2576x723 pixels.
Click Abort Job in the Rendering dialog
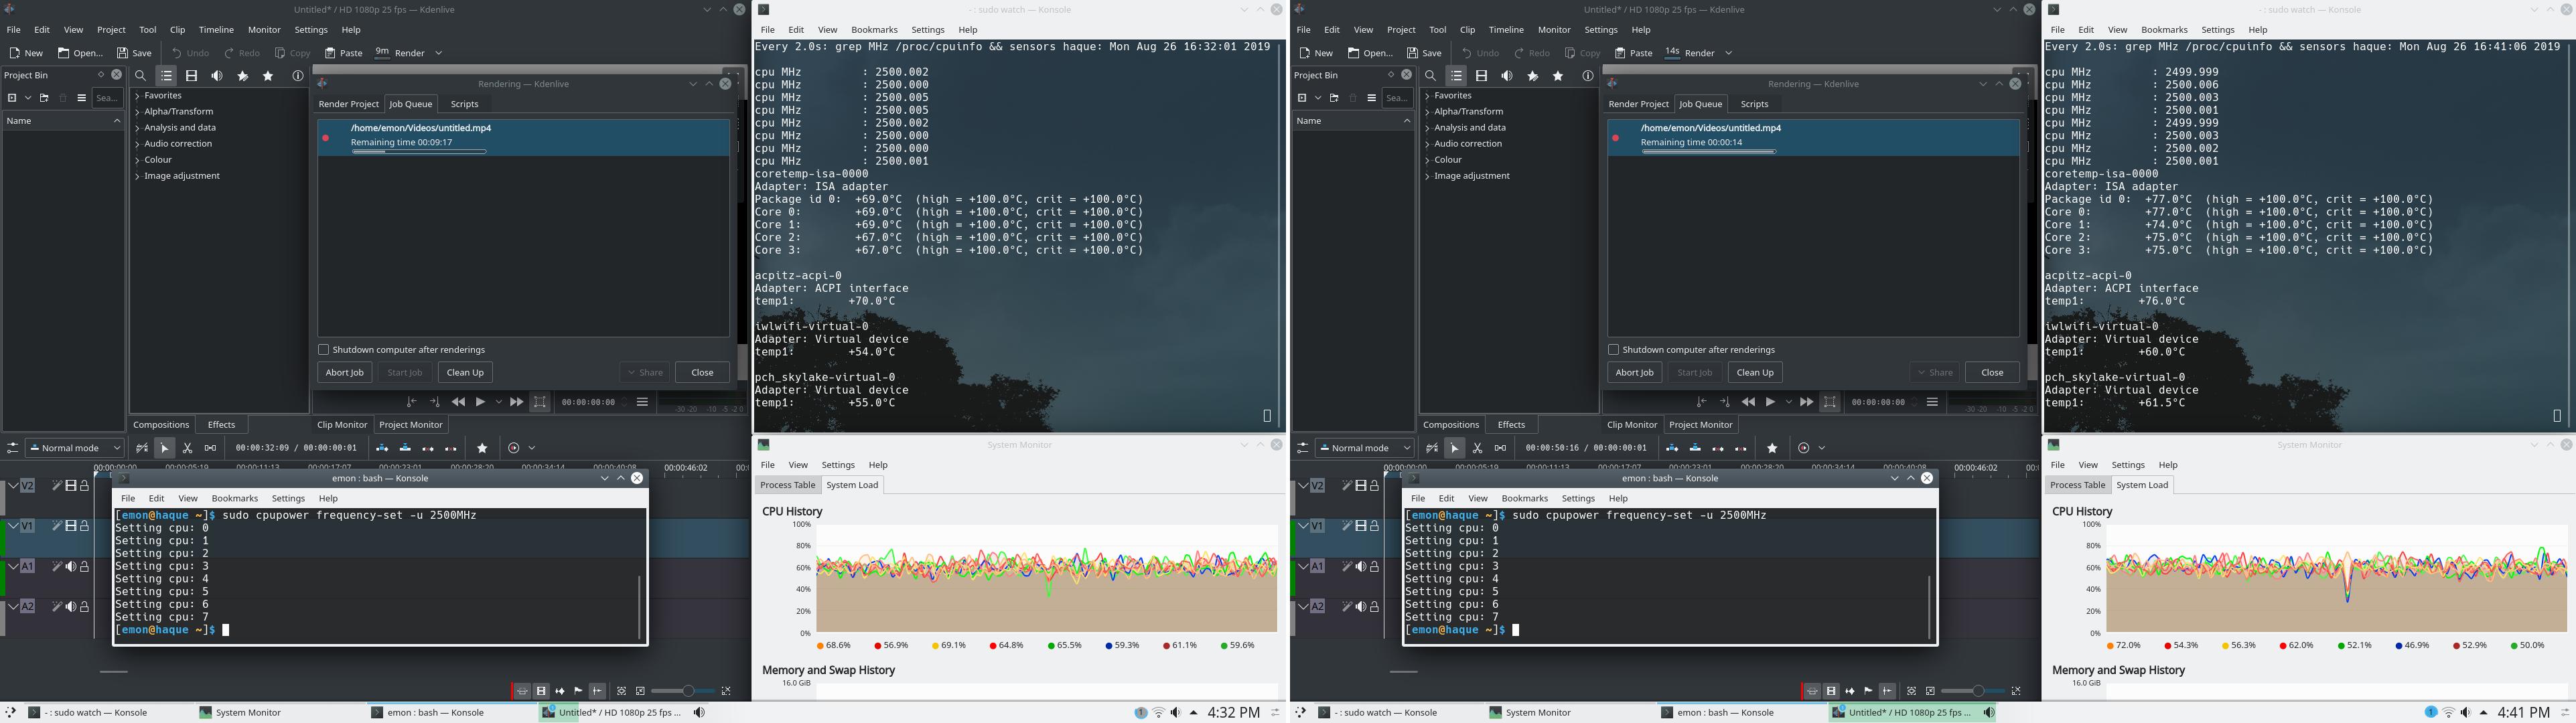(x=344, y=372)
